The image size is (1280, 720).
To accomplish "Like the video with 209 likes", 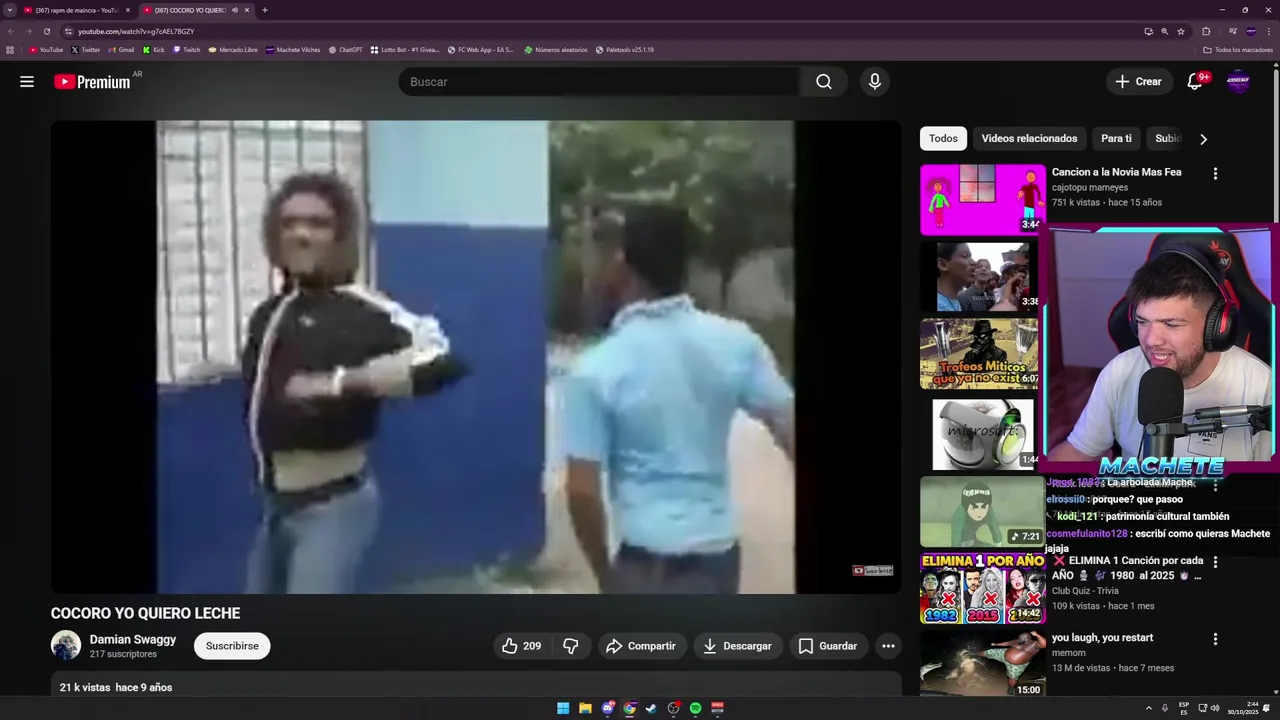I will point(522,646).
